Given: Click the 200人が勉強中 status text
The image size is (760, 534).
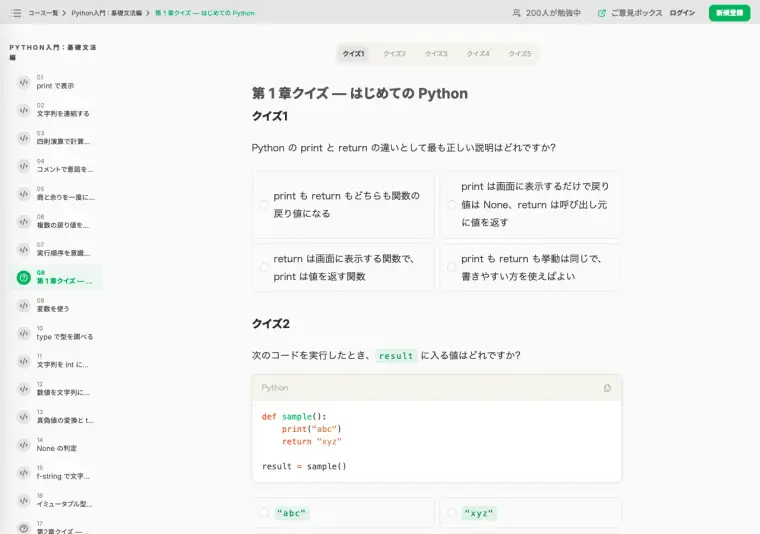Looking at the screenshot, I should point(553,13).
